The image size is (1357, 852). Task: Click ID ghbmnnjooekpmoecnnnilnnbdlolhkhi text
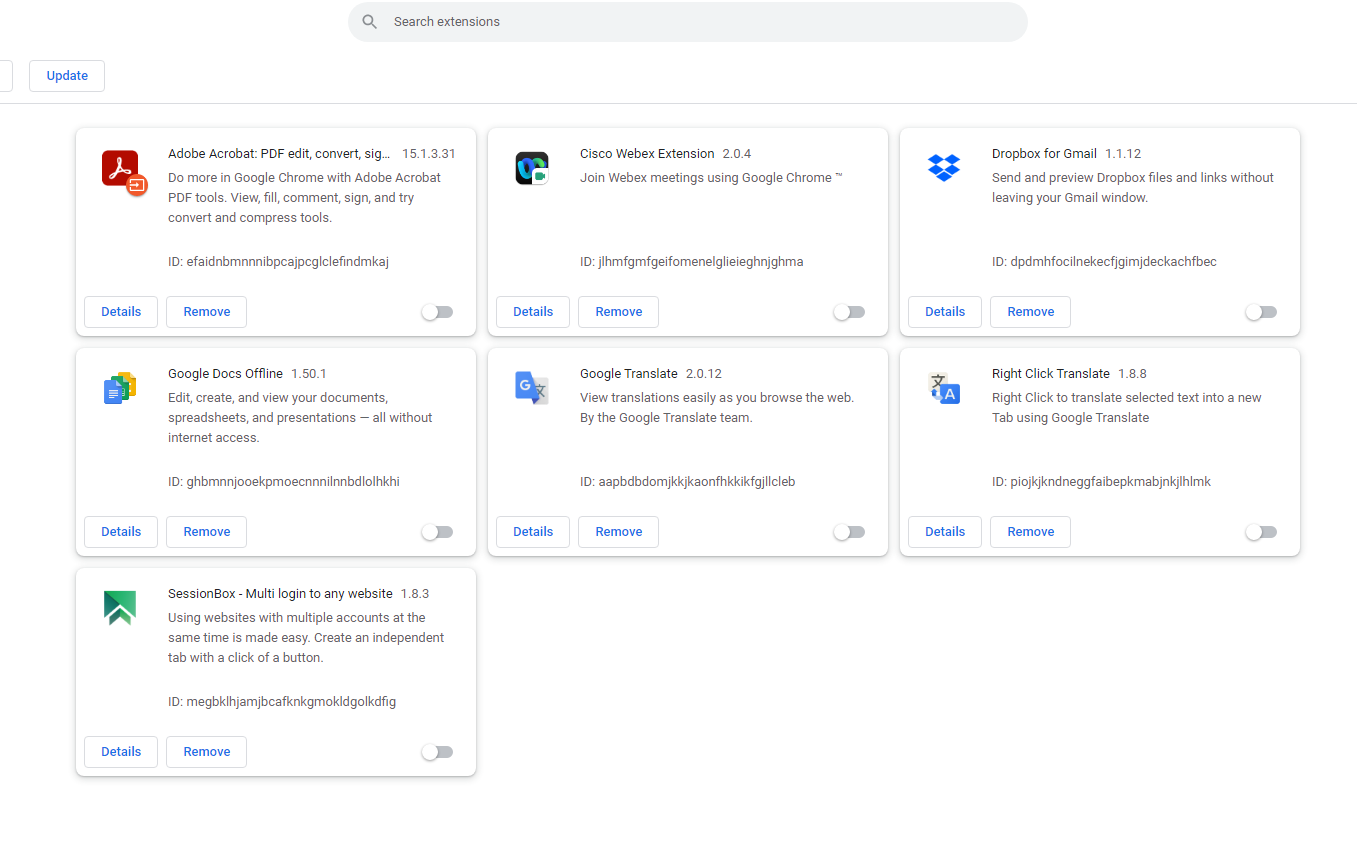[284, 482]
